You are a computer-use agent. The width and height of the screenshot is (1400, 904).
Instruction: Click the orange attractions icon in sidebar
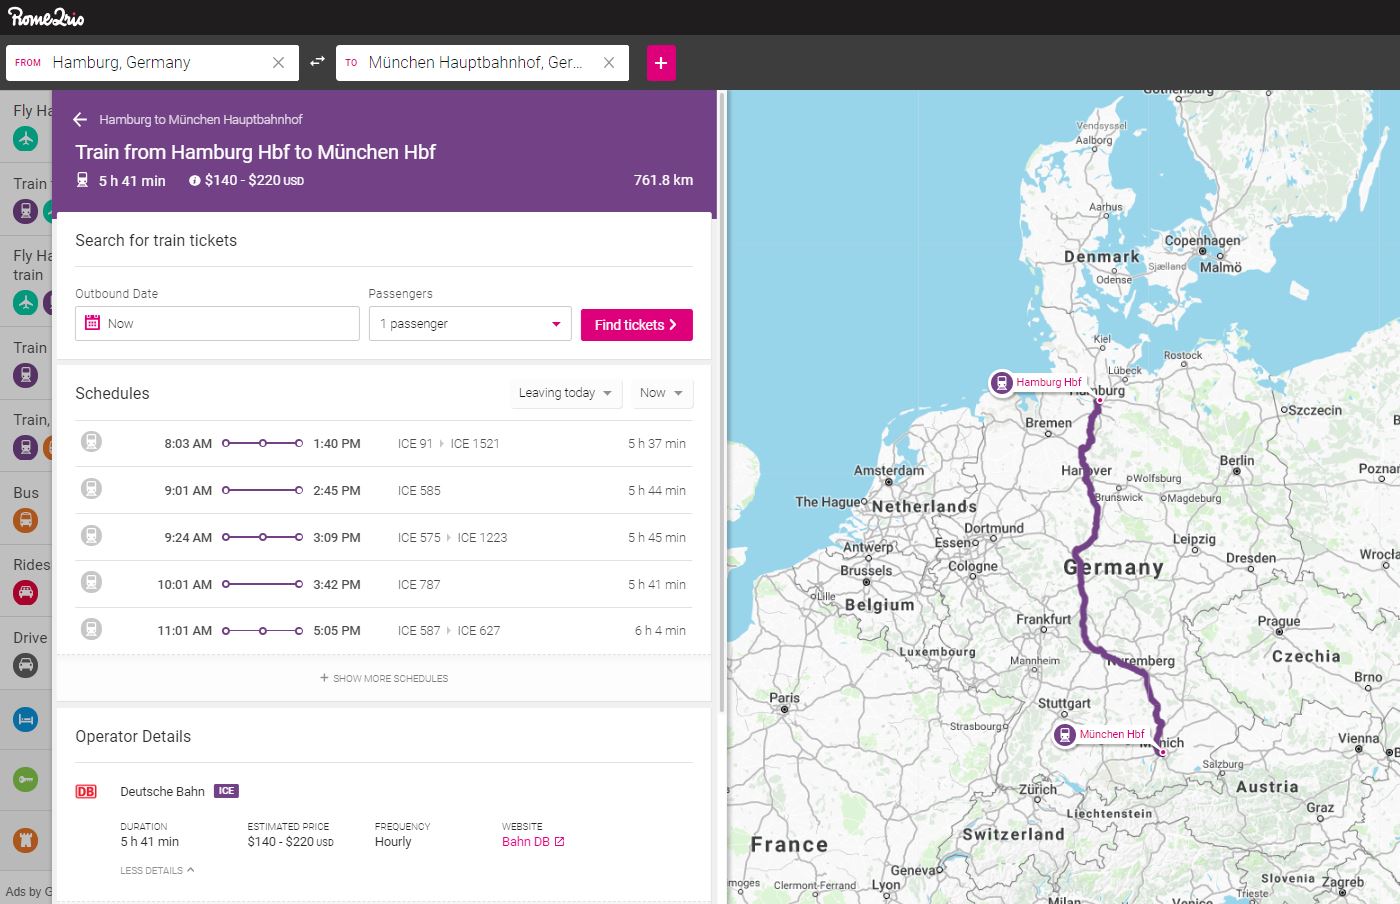pos(26,839)
